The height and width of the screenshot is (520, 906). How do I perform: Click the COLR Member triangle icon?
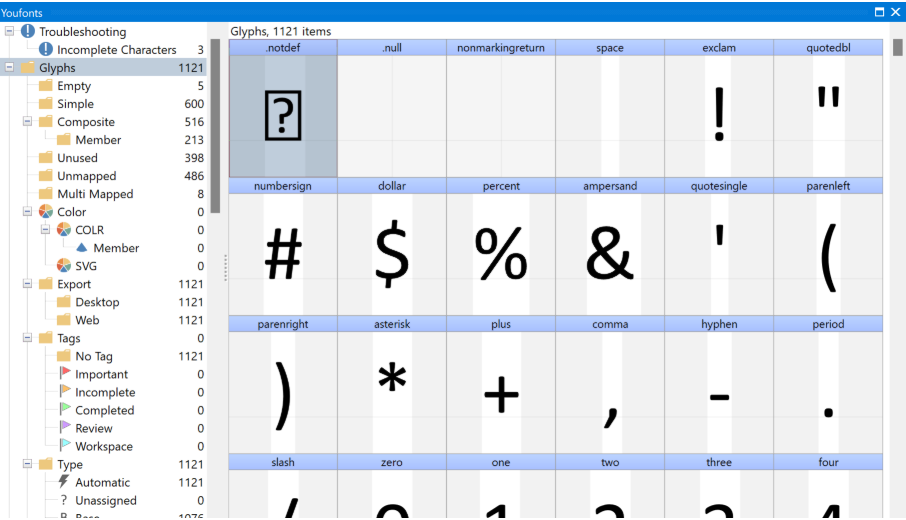point(82,248)
